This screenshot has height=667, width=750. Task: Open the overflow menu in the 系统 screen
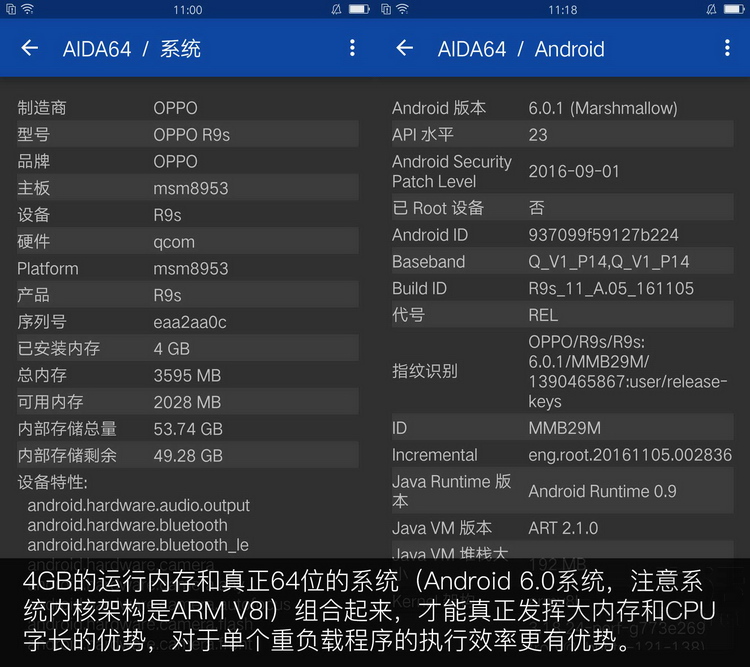point(353,48)
